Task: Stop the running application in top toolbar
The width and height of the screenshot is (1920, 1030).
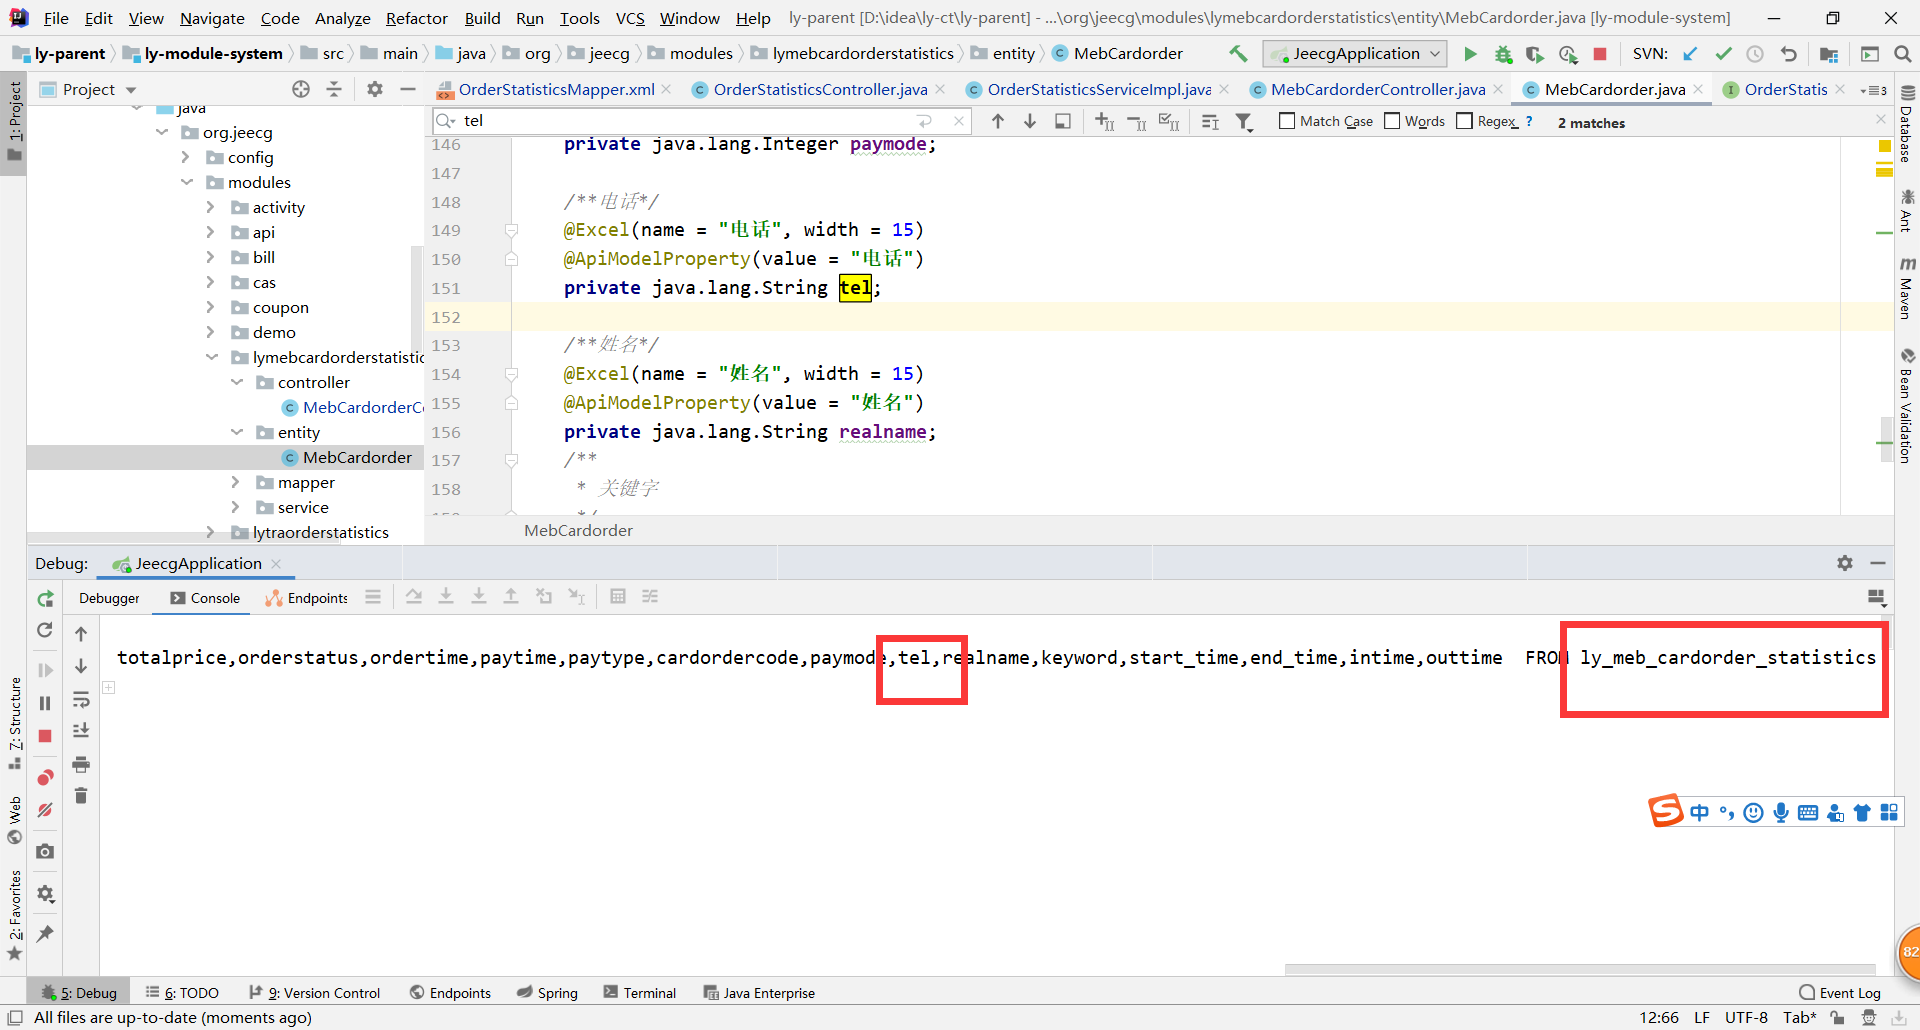Action: point(1600,54)
